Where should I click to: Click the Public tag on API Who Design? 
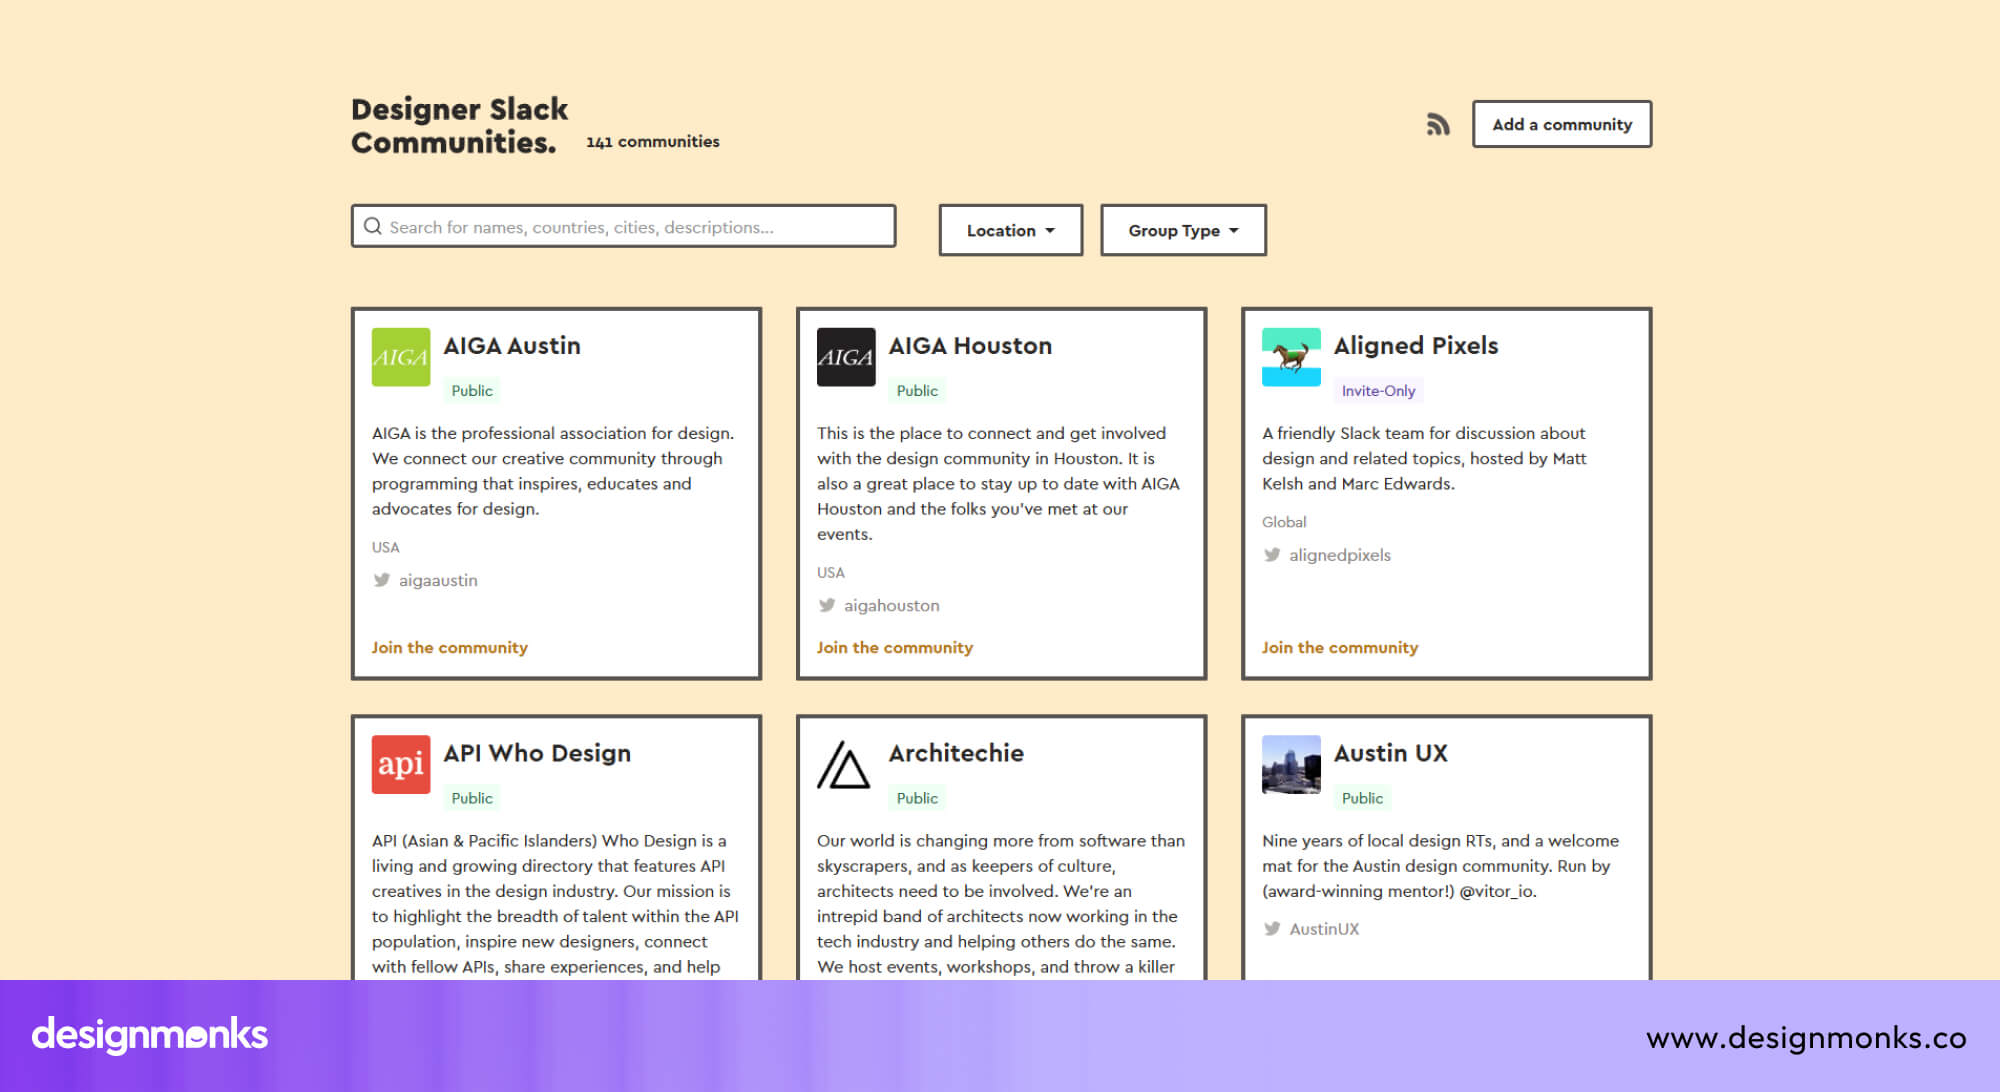coord(471,798)
